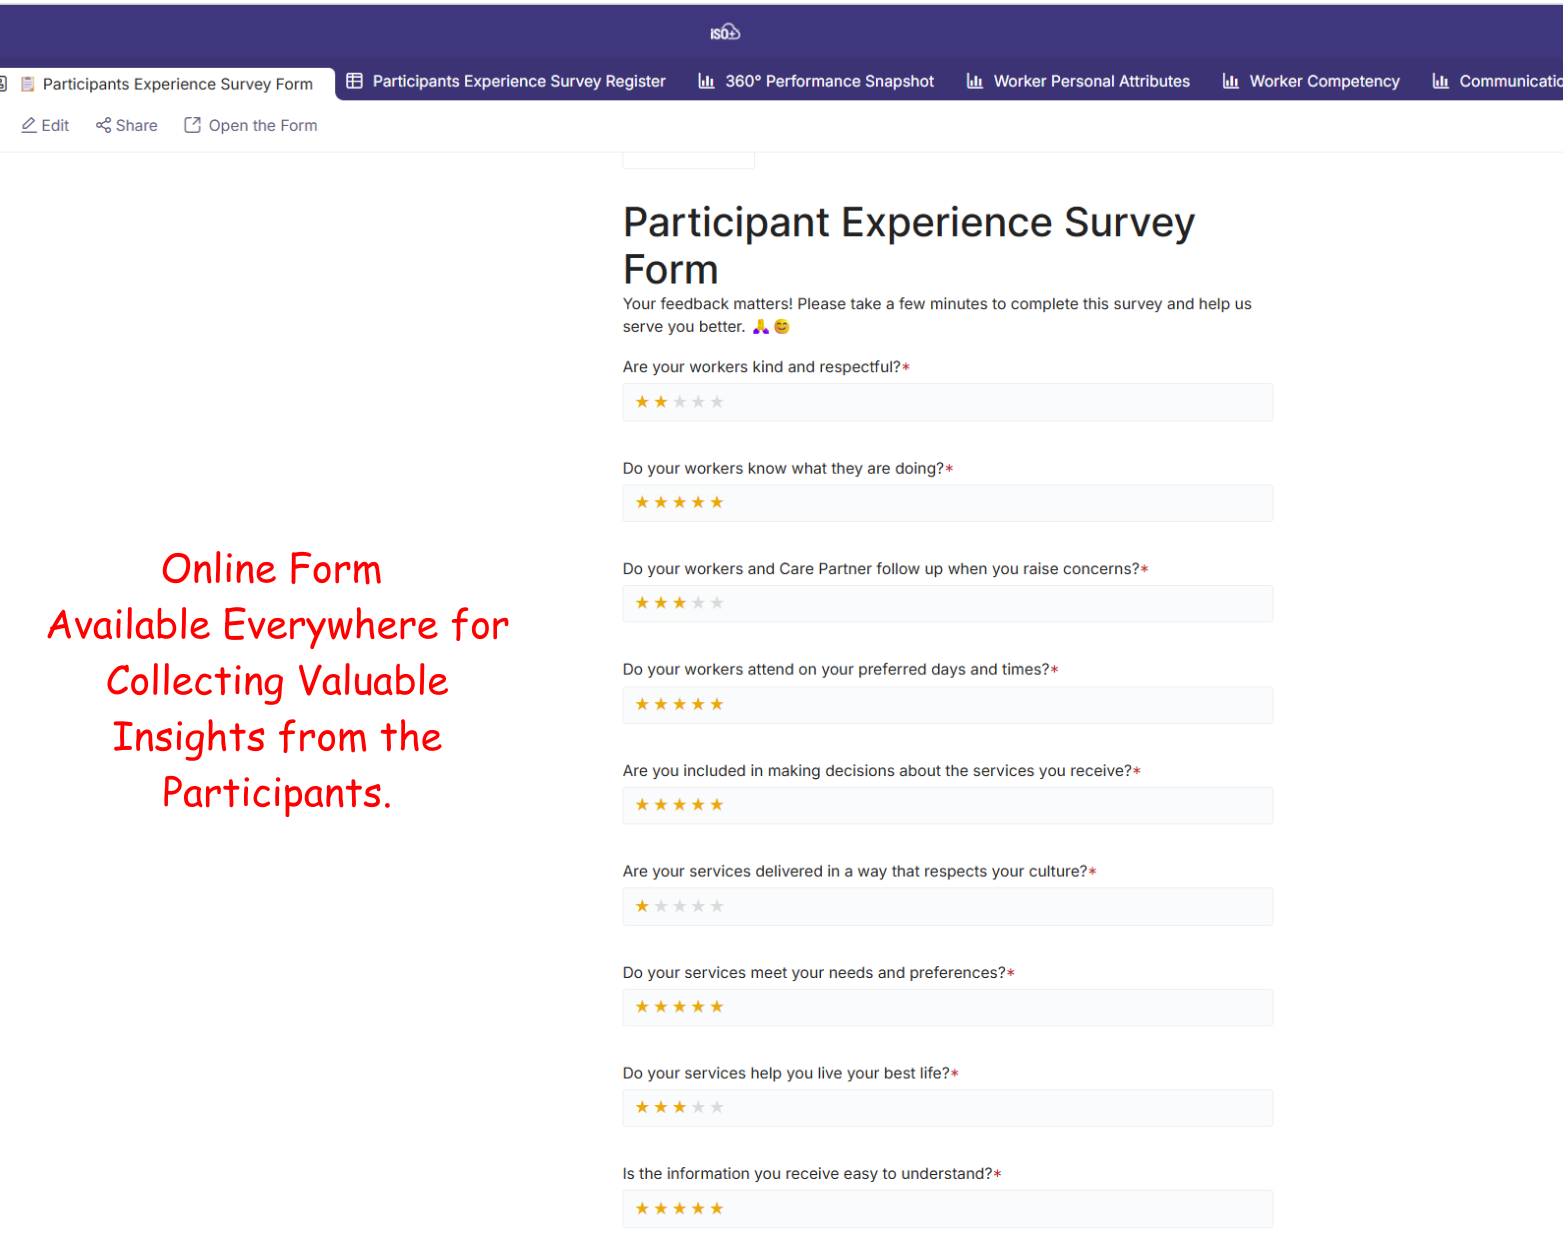Click the pencil Edit icon
The width and height of the screenshot is (1563, 1250).
pyautogui.click(x=29, y=125)
